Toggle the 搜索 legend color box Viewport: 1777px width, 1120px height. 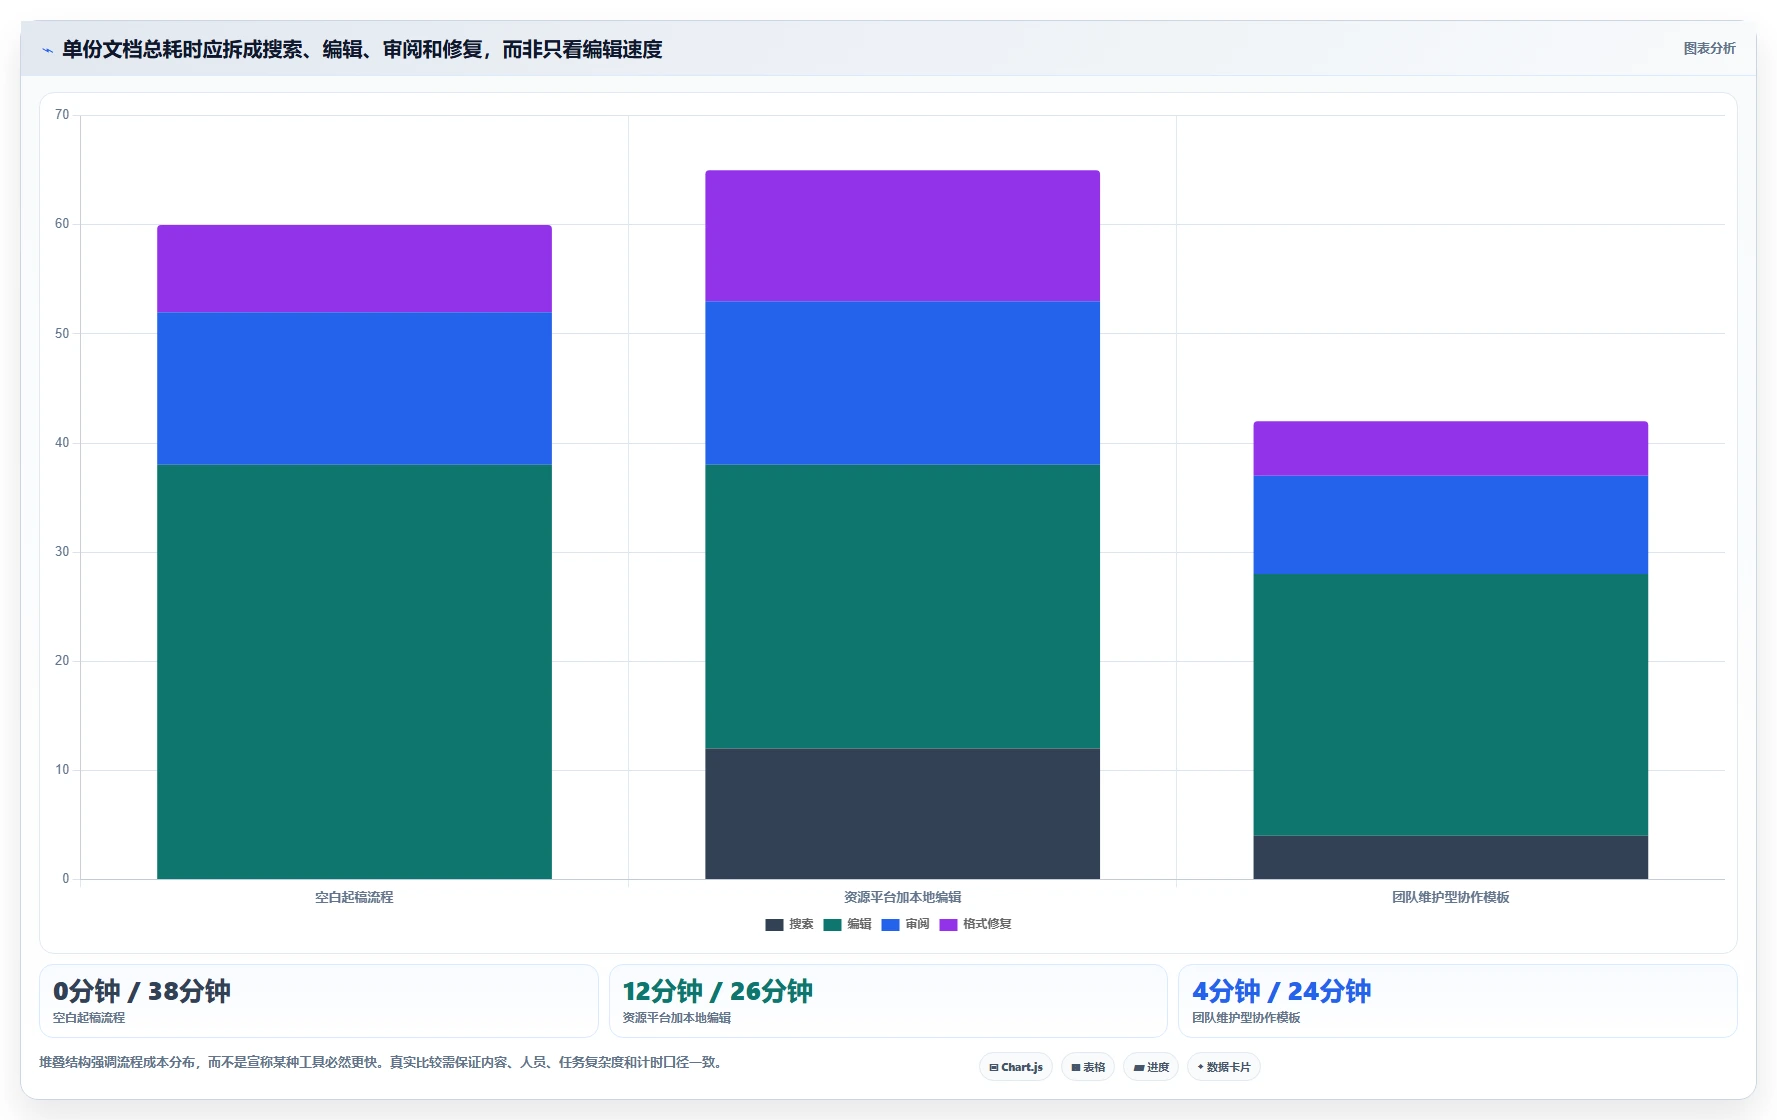tap(774, 925)
